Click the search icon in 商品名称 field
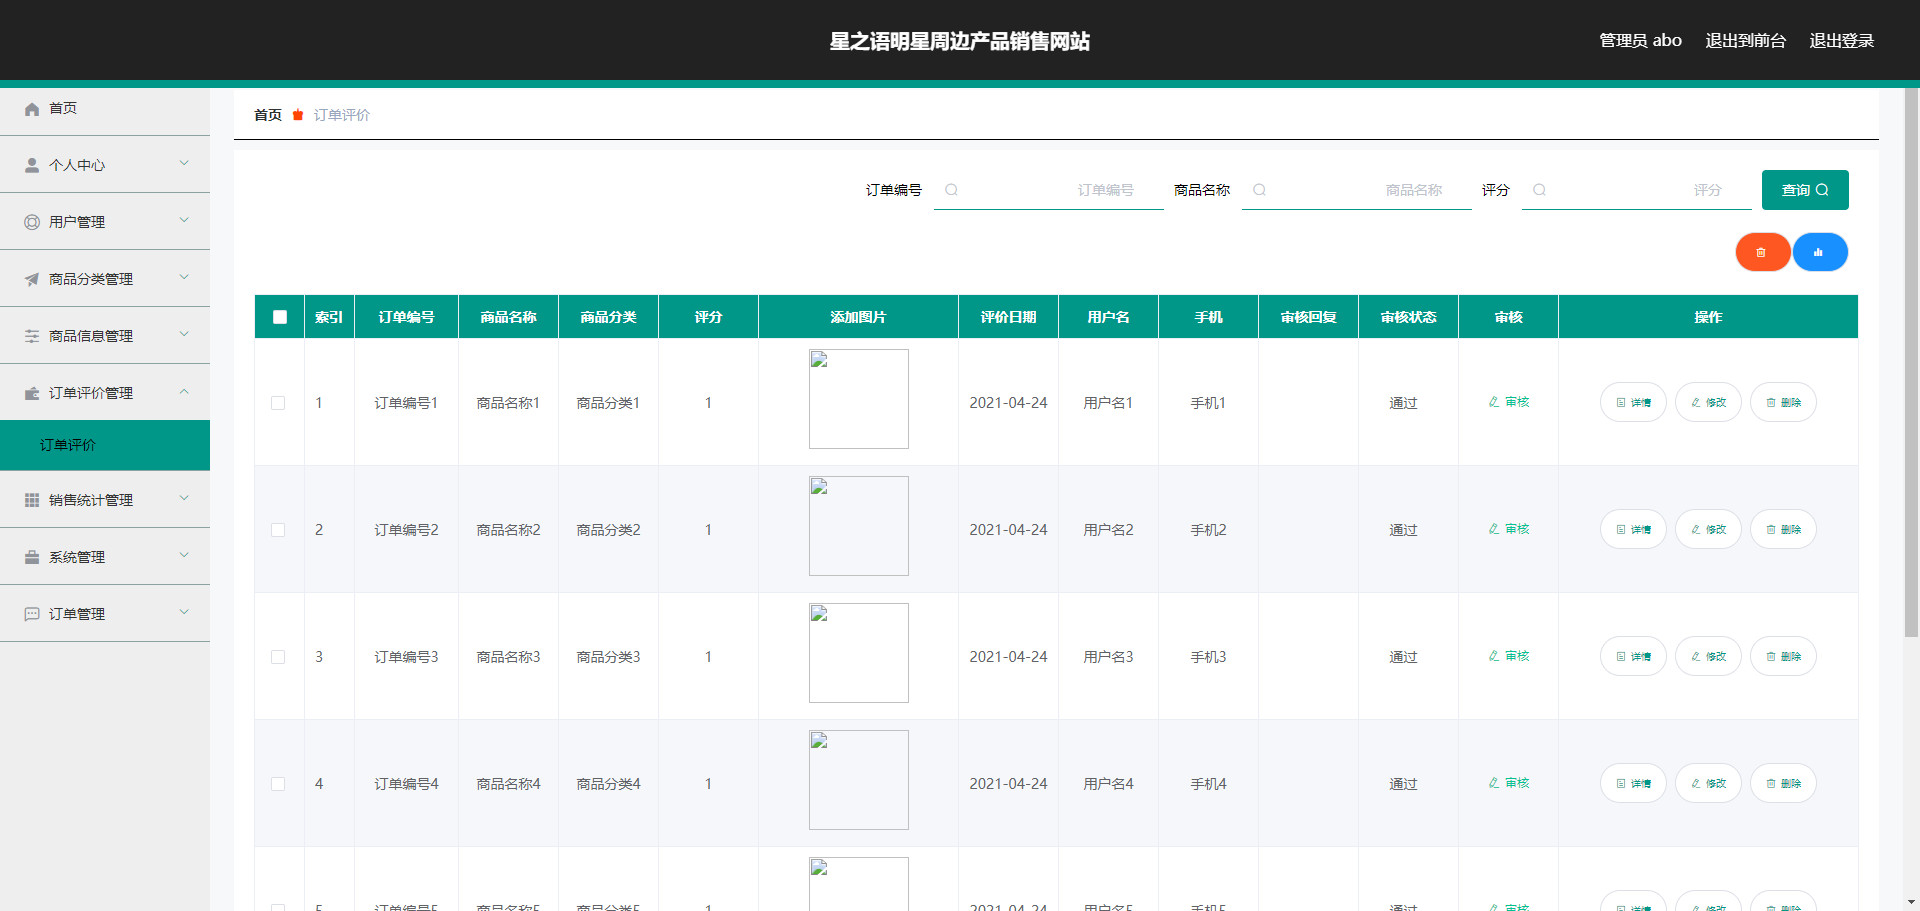This screenshot has height=911, width=1920. 1259,190
